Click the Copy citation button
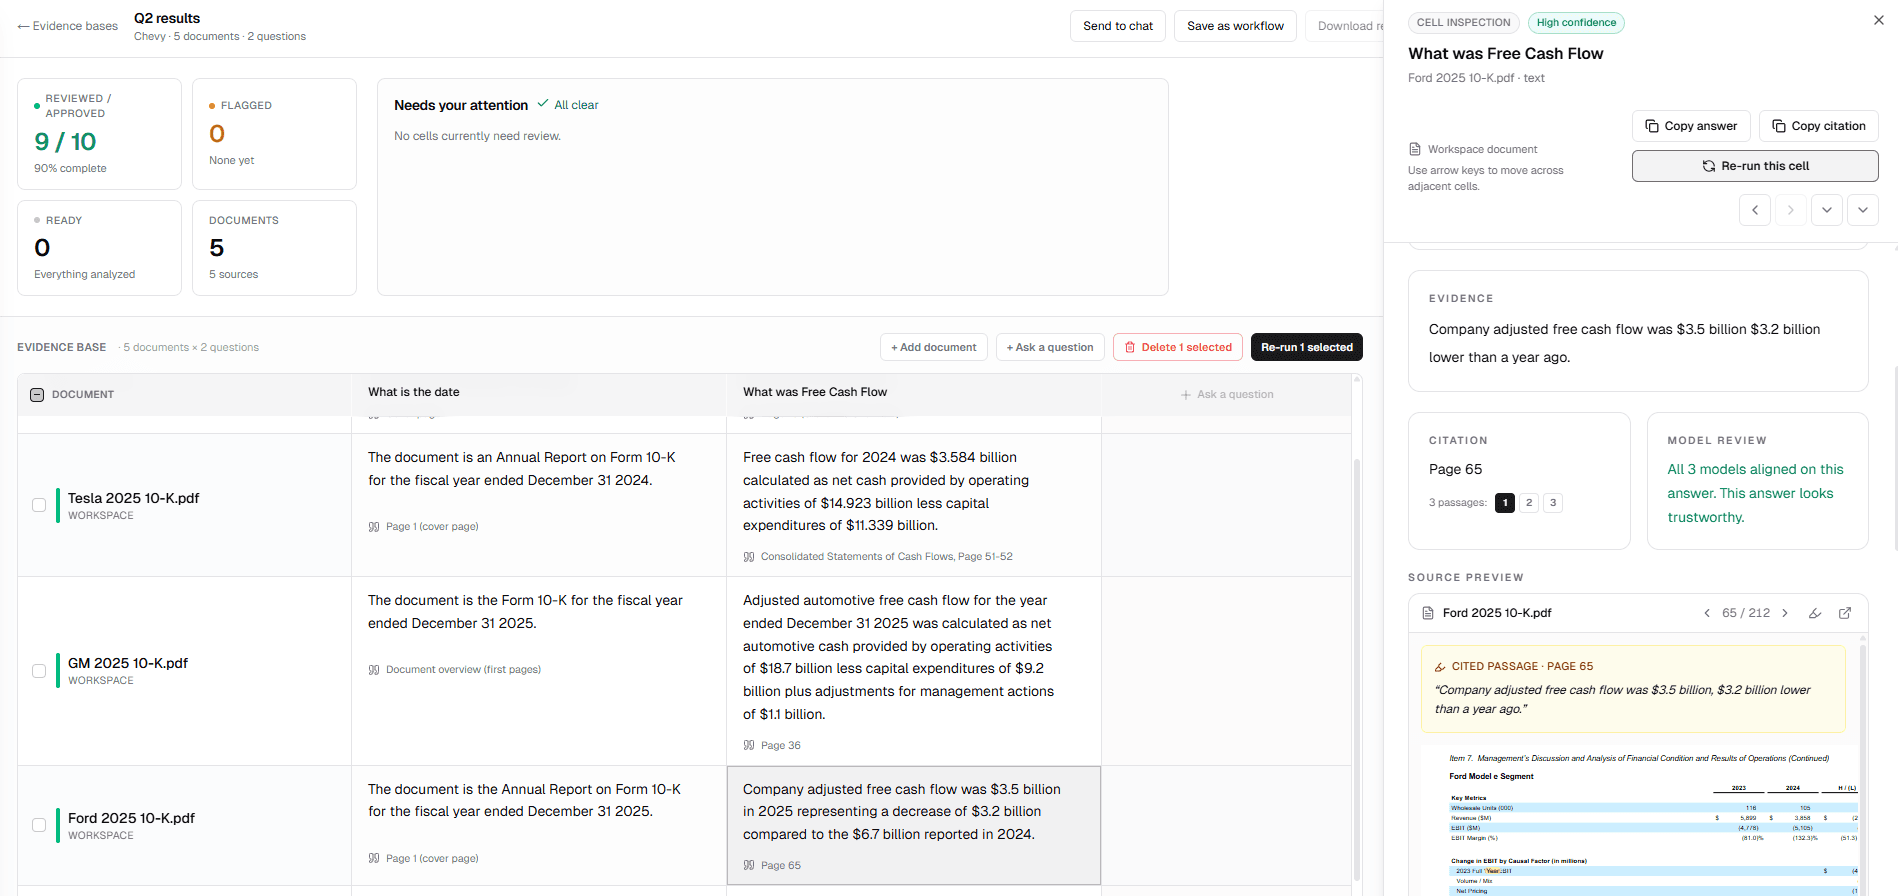The width and height of the screenshot is (1898, 896). (x=1818, y=126)
